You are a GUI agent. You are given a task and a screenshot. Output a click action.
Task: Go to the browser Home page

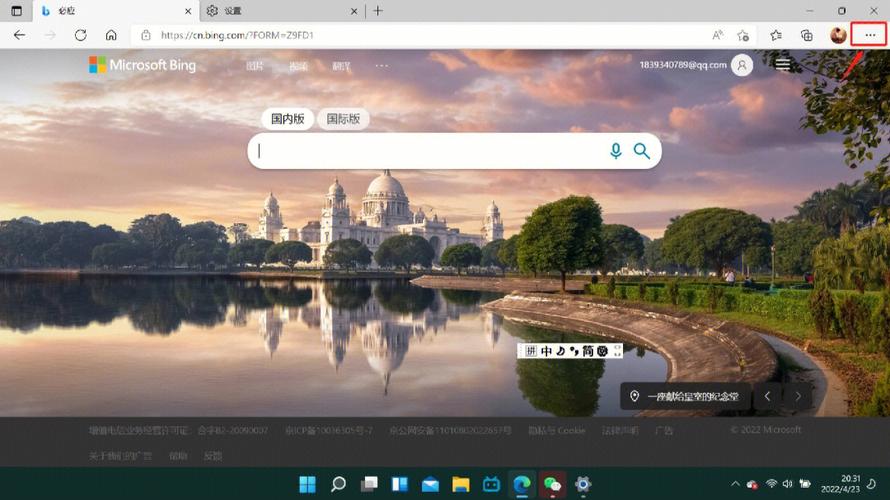pyautogui.click(x=111, y=35)
